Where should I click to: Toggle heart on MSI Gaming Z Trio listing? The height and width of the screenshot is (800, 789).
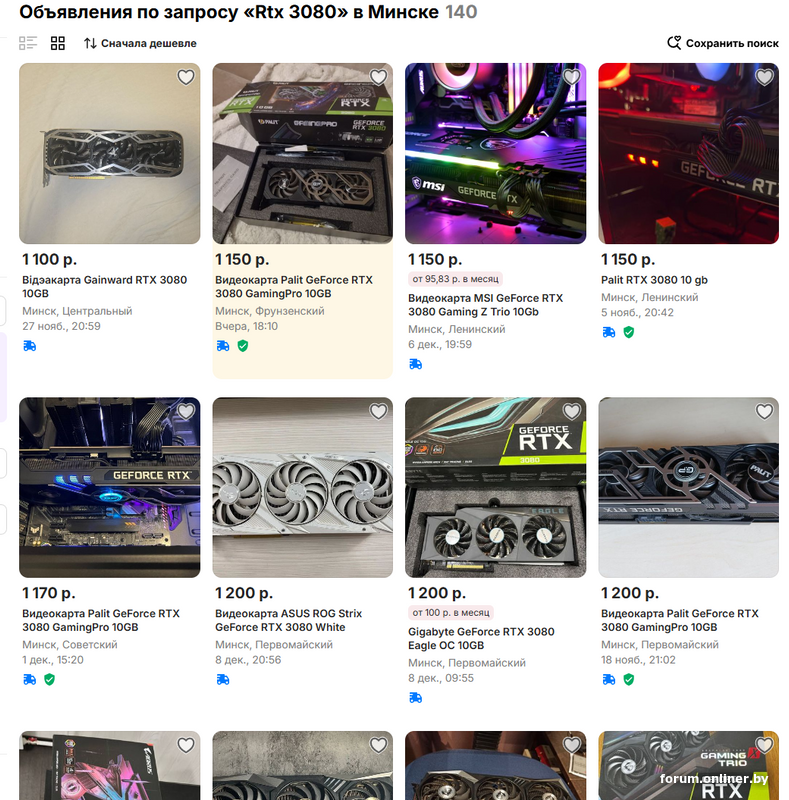tap(572, 77)
